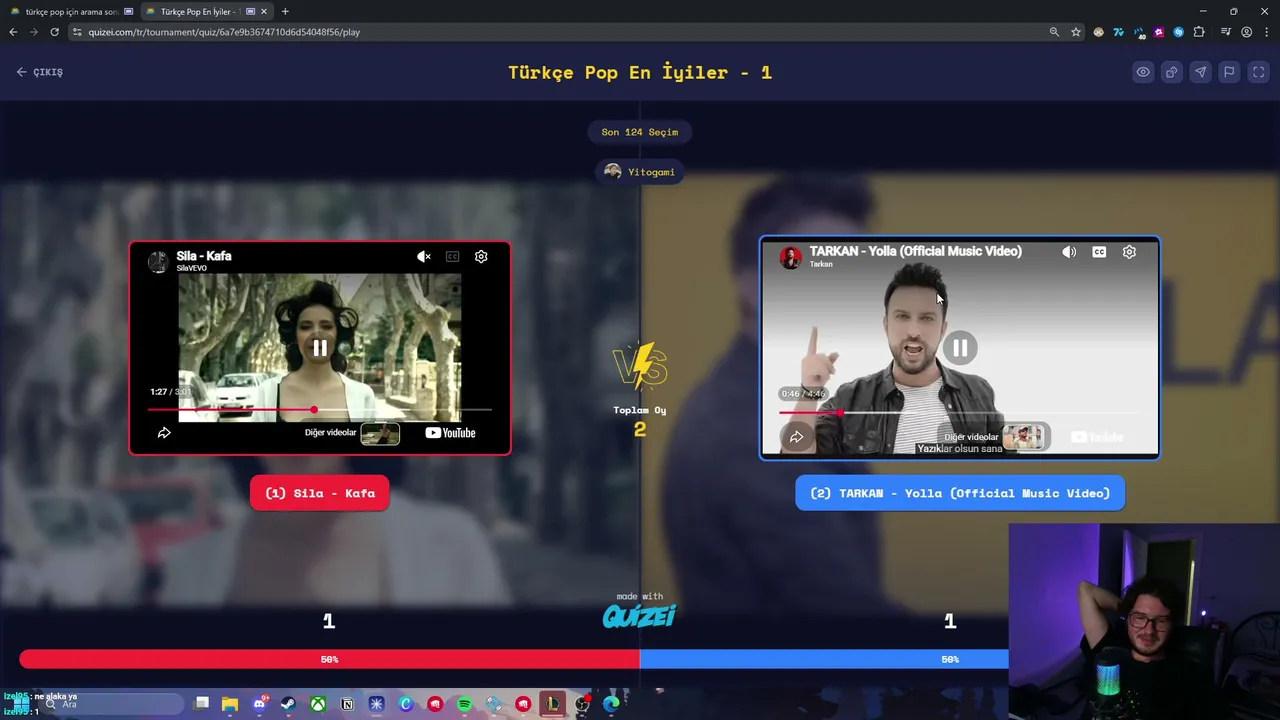The width and height of the screenshot is (1280, 720).
Task: Open Notion from the taskbar
Action: point(347,704)
